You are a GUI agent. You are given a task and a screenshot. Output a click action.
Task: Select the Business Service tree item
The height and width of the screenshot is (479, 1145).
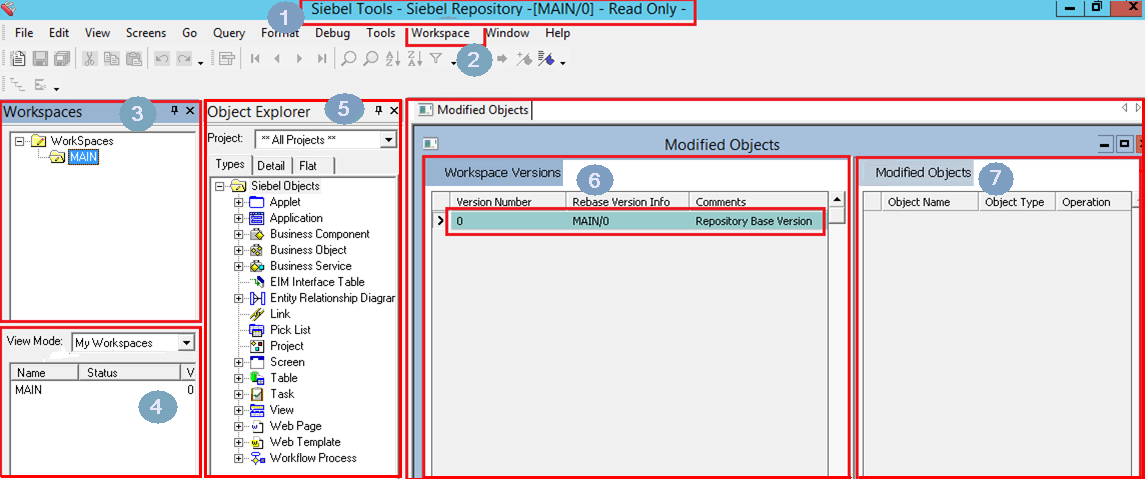pyautogui.click(x=310, y=266)
